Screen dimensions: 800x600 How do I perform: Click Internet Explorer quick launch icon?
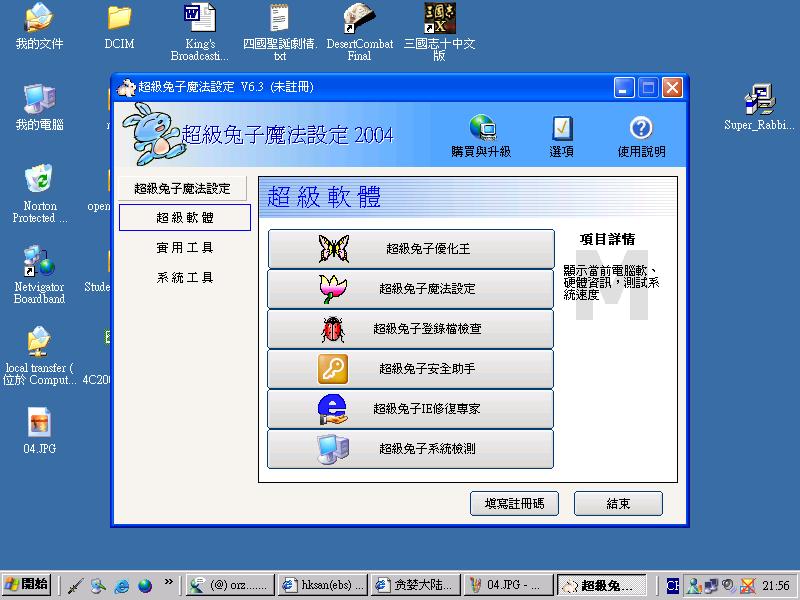tap(122, 585)
